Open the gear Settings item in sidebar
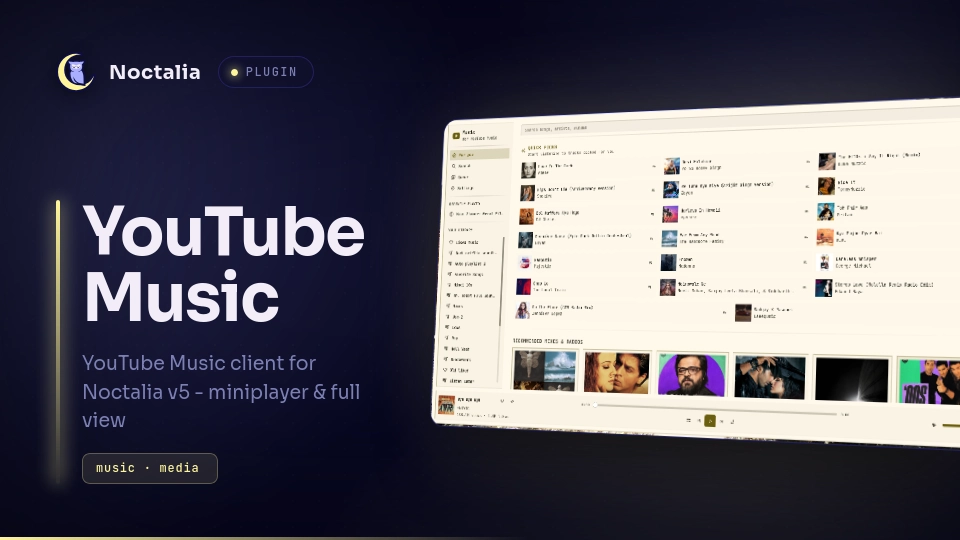 [478, 188]
